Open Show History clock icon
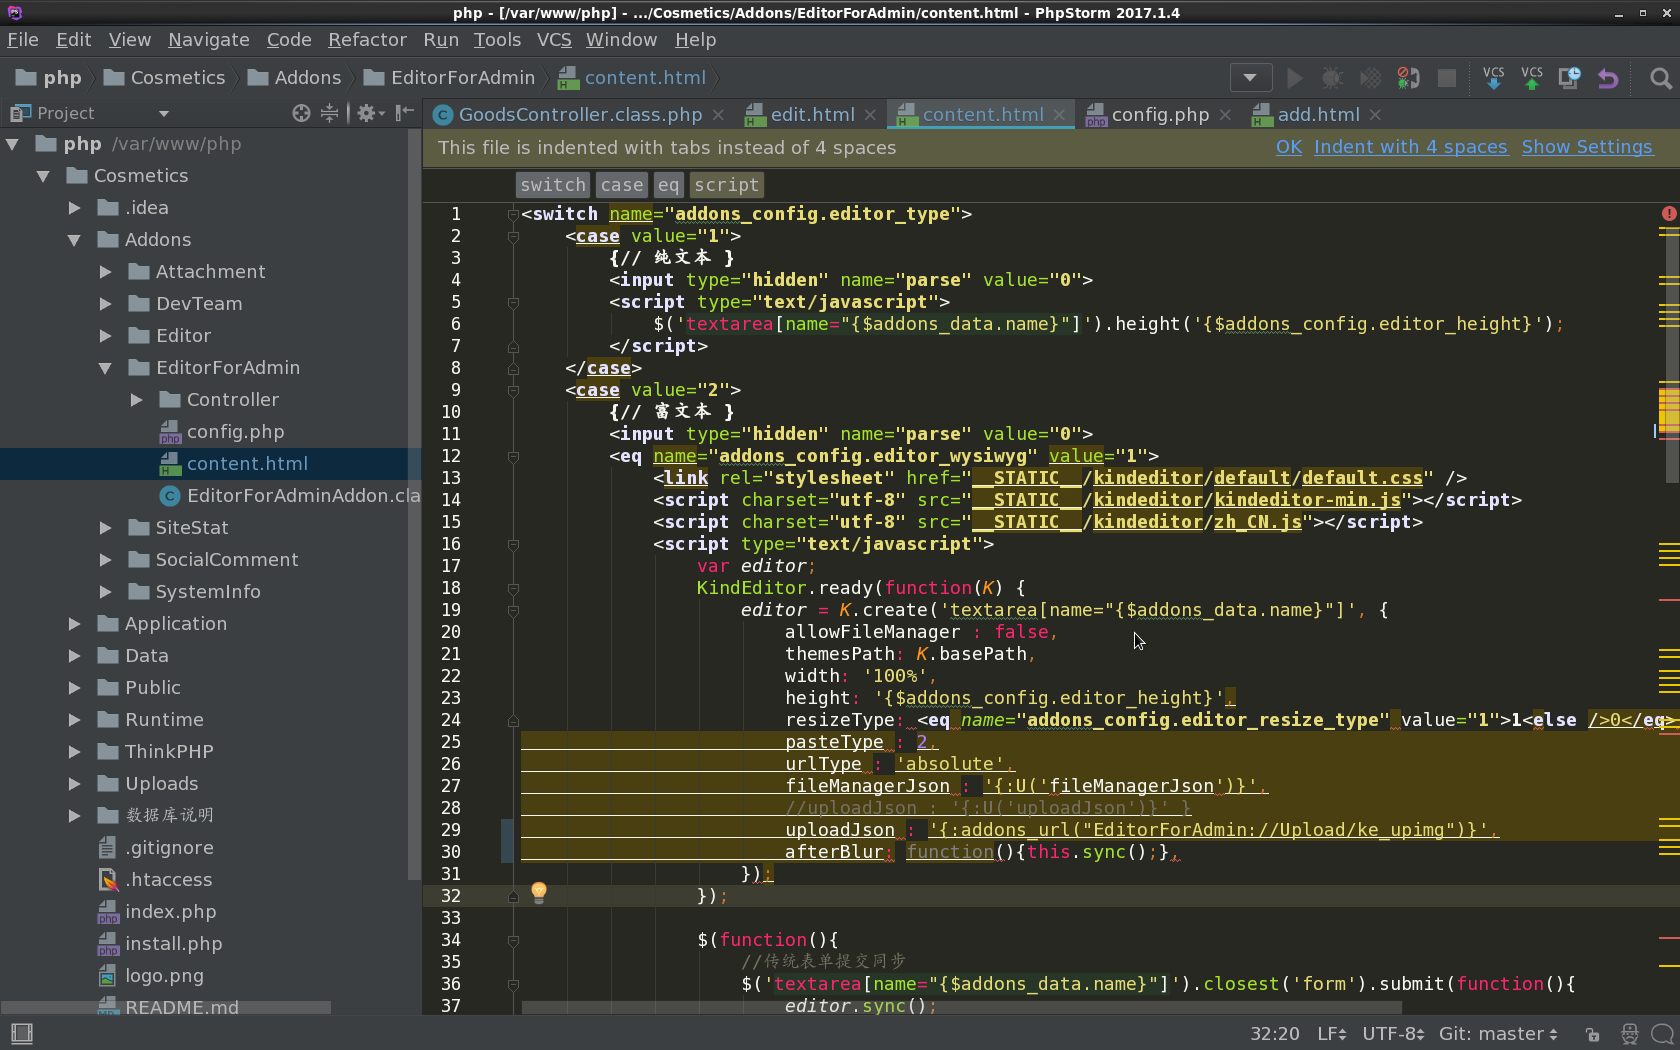The width and height of the screenshot is (1680, 1050). click(x=1570, y=78)
